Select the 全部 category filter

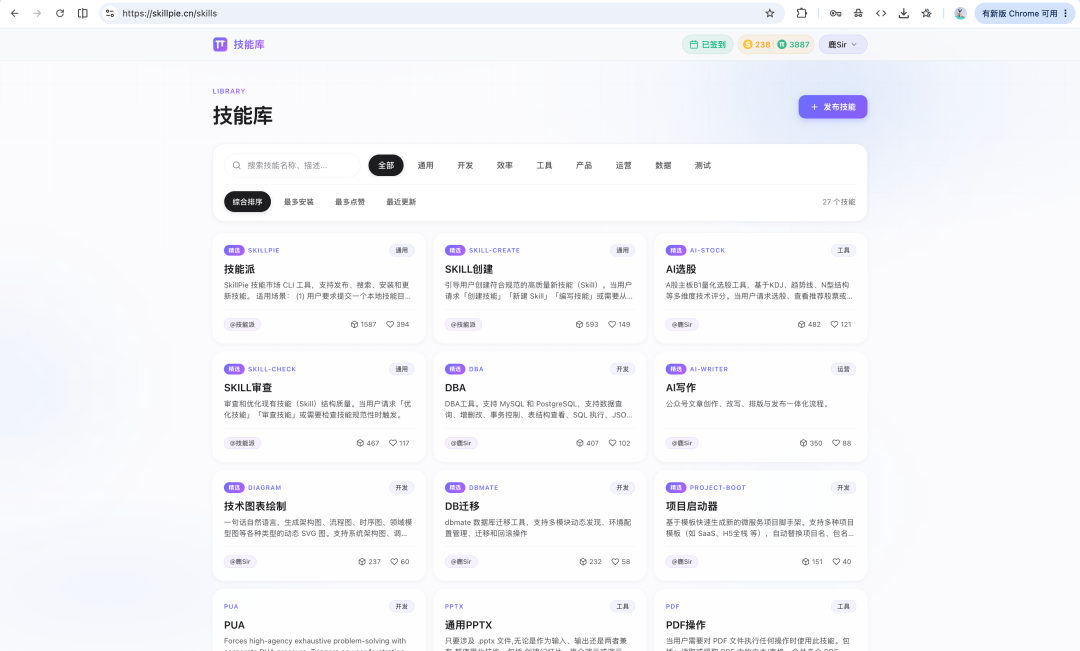(x=386, y=165)
